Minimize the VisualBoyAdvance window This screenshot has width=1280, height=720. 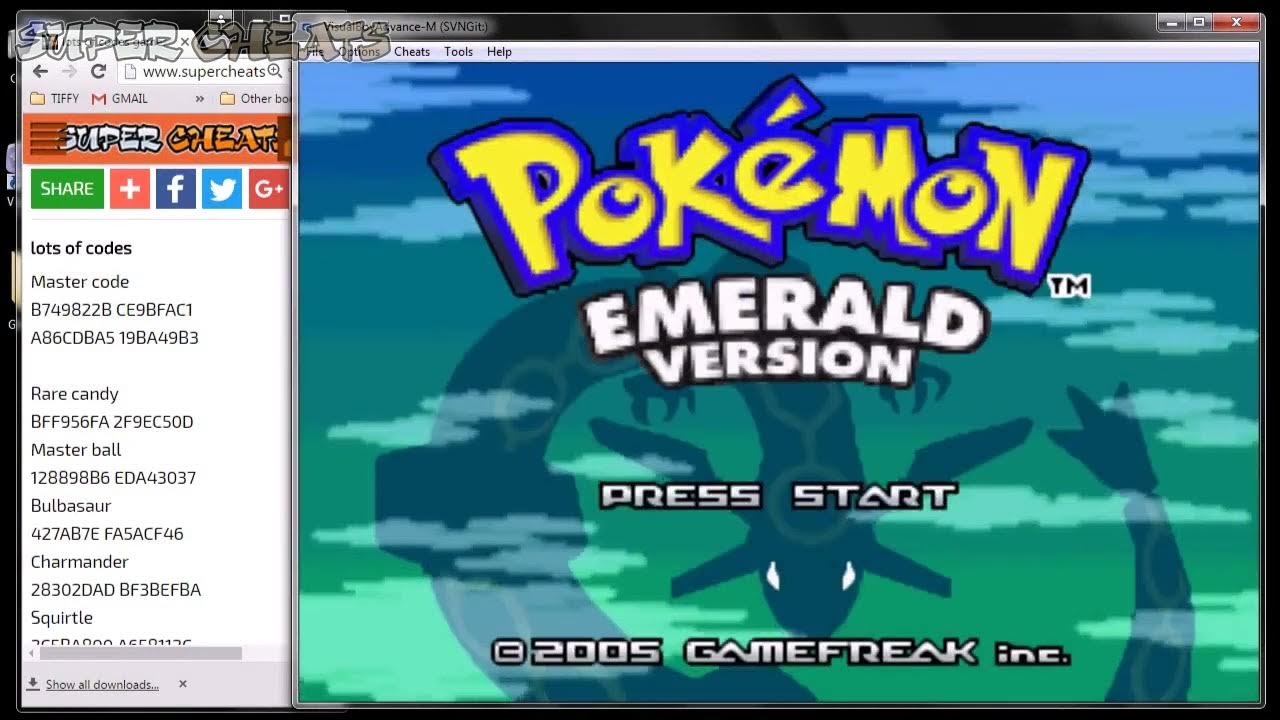point(1171,21)
